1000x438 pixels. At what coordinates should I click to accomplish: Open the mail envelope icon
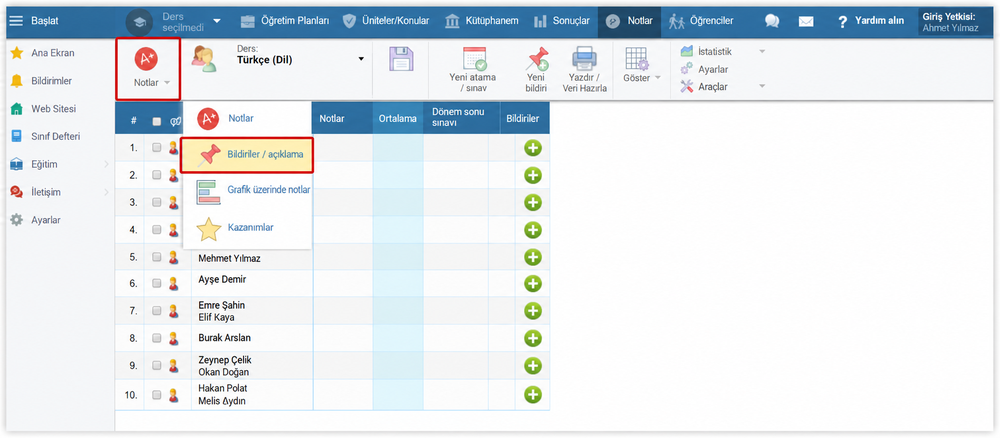tap(806, 21)
